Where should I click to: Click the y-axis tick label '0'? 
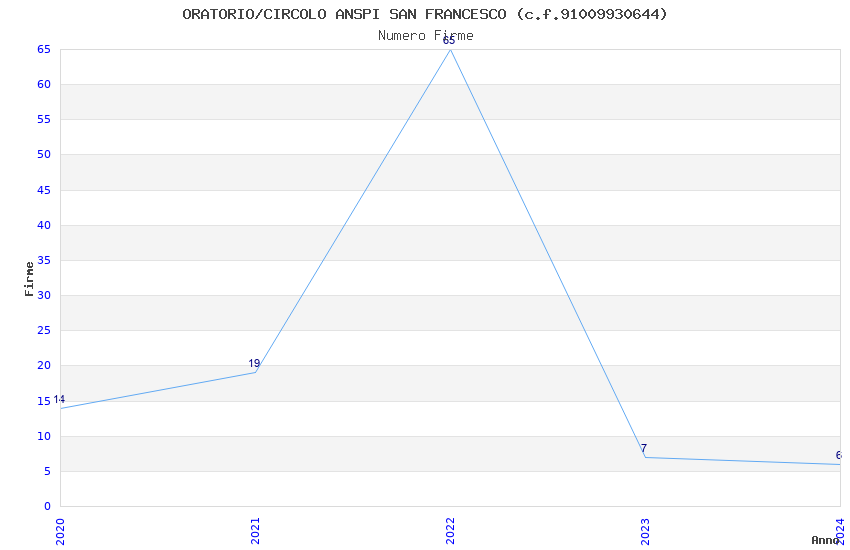pos(47,507)
